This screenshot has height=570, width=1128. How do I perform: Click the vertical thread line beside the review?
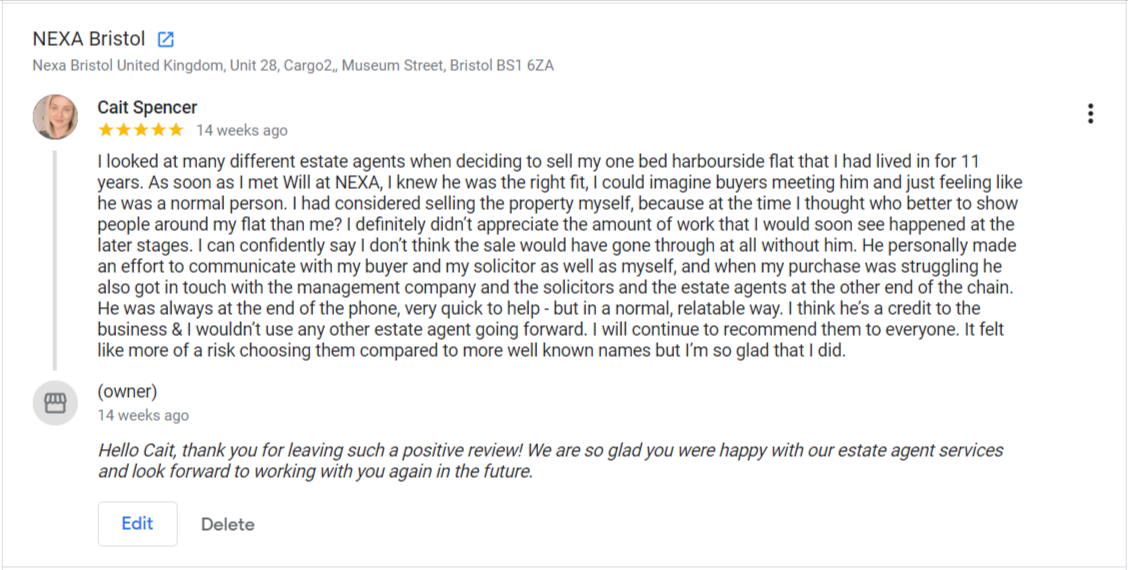point(55,260)
